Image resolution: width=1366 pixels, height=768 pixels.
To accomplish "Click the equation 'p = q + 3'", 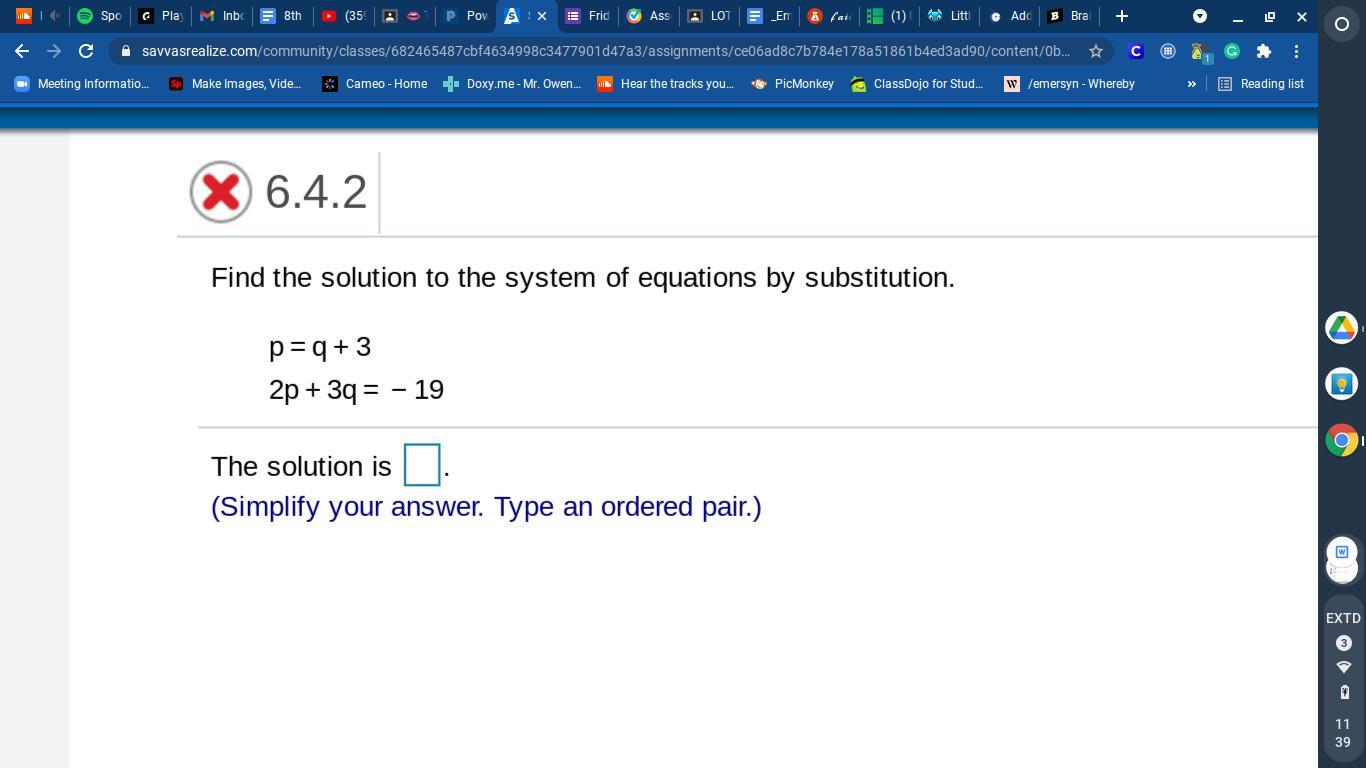I will (320, 347).
